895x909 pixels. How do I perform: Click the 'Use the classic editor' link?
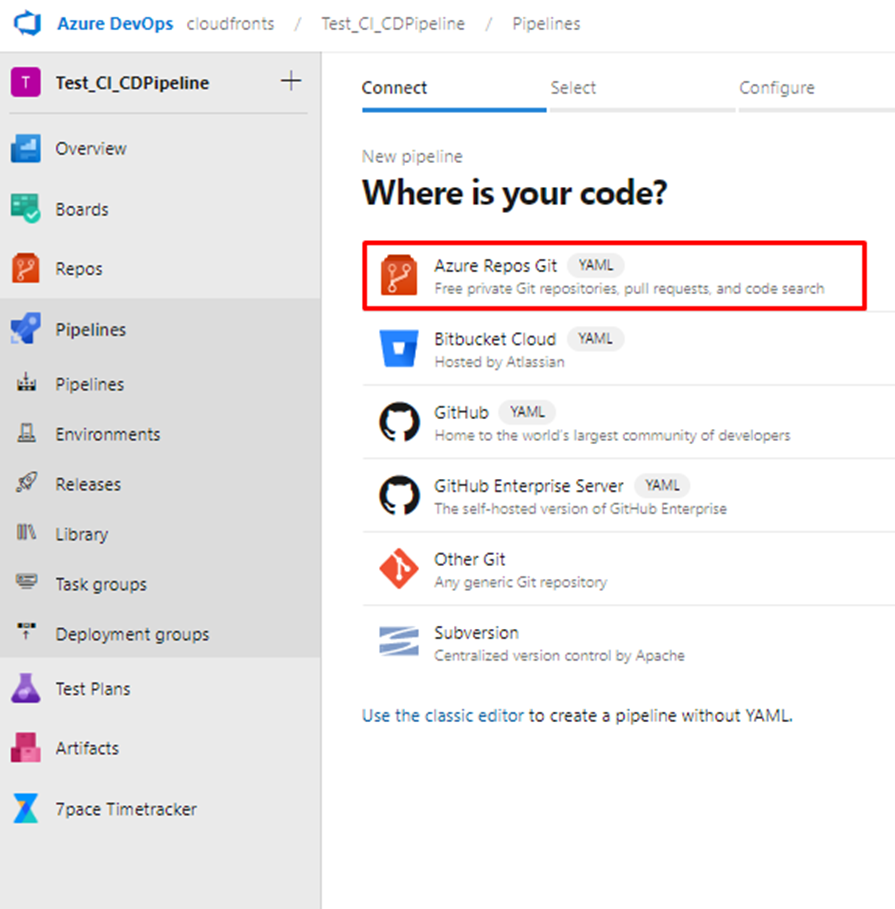[443, 716]
